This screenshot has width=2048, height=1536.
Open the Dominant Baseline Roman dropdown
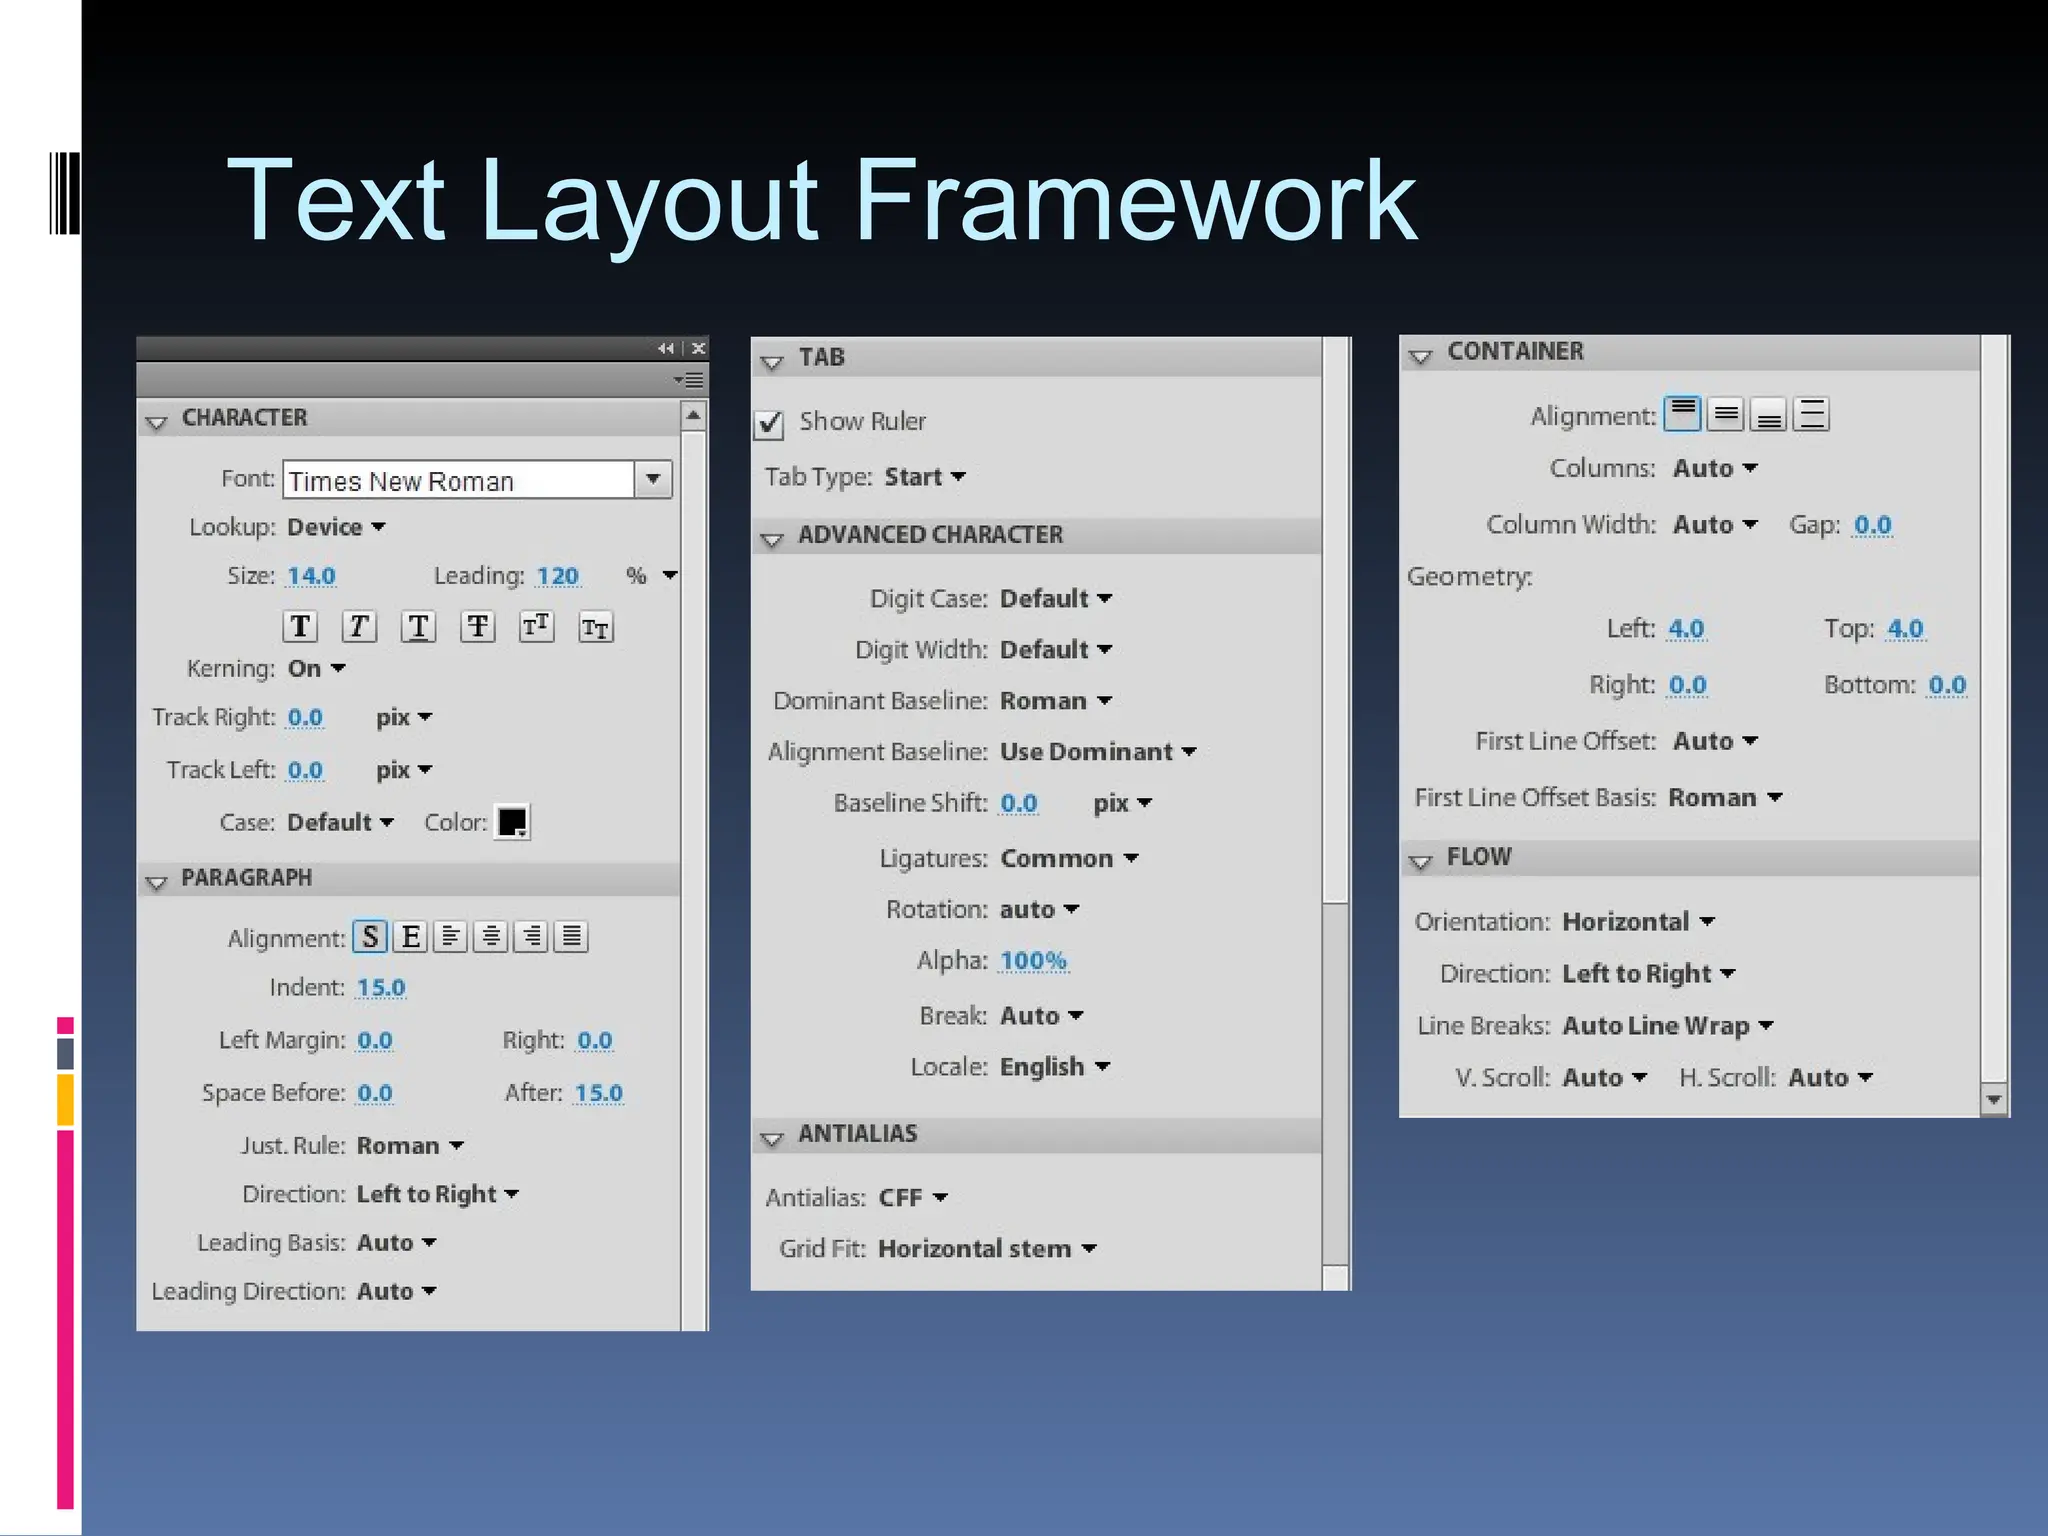point(1056,701)
